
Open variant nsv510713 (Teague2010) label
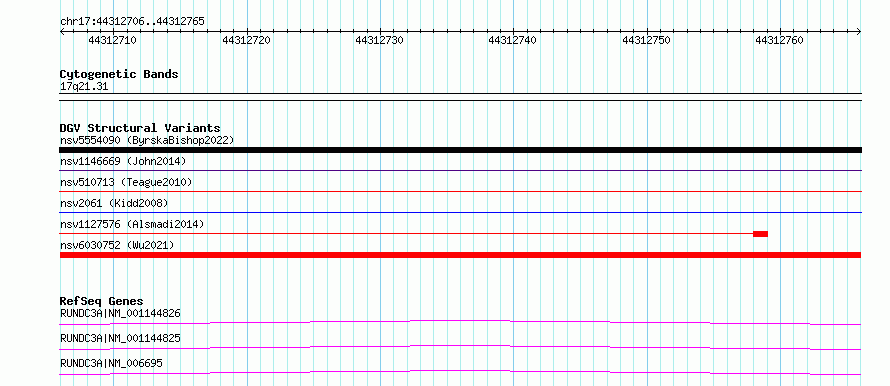126,182
